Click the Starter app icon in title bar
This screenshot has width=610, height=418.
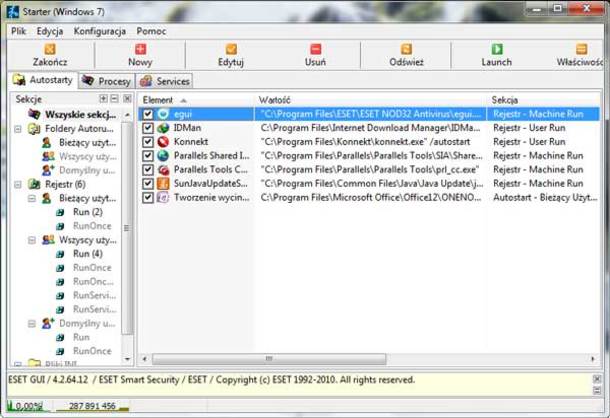coord(13,12)
